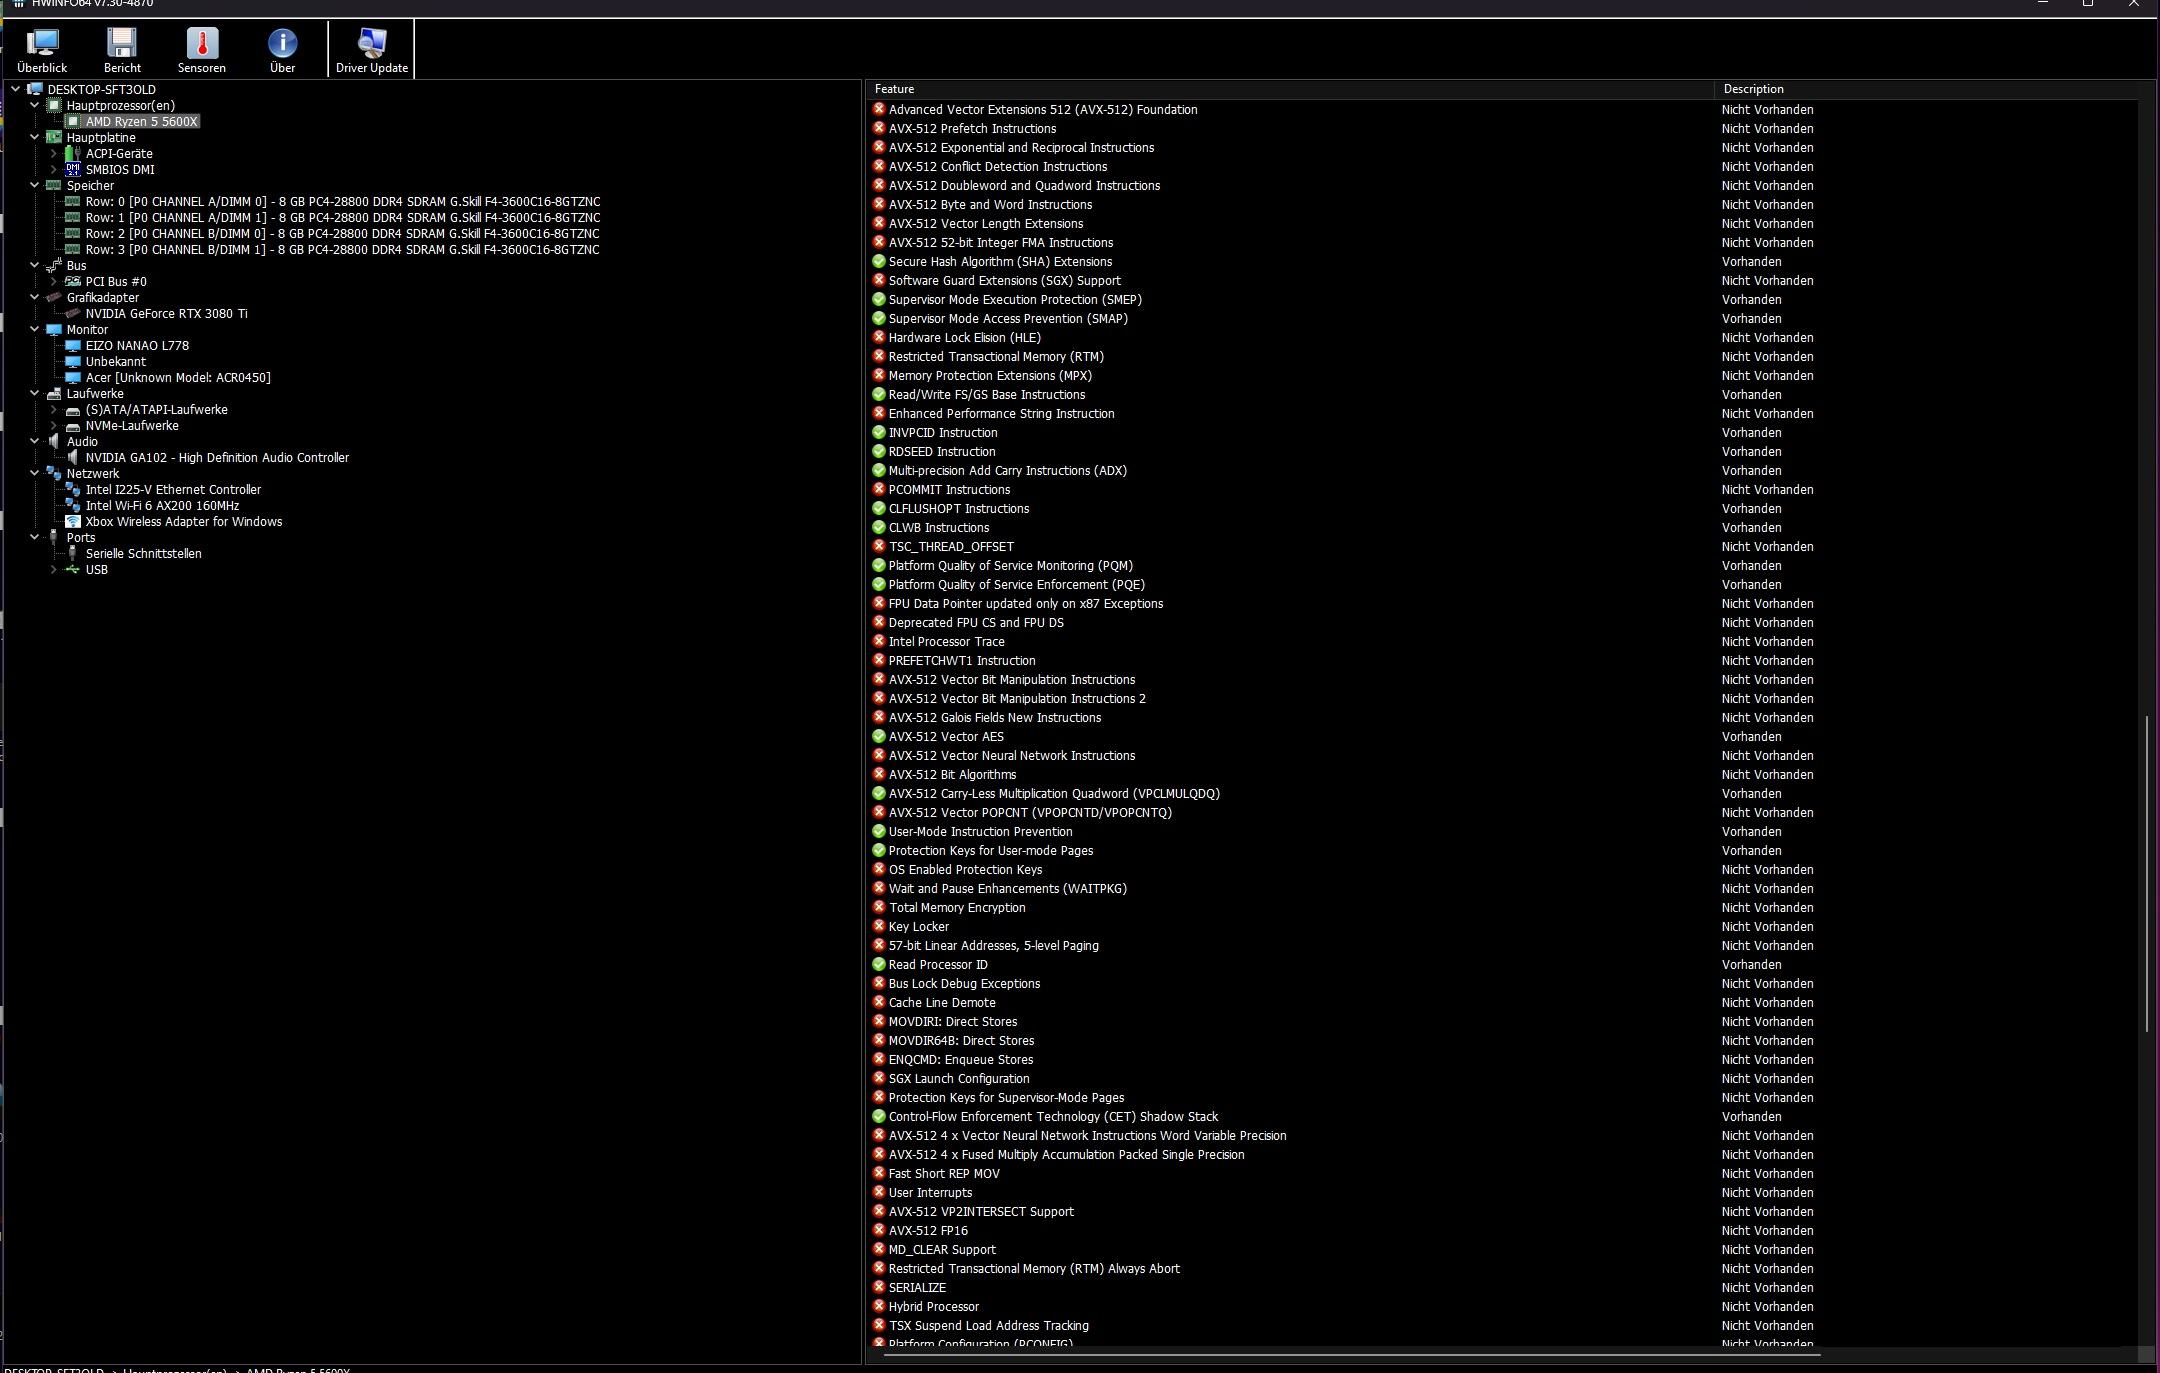Screen dimensions: 2160x1373
Task: Click the Intel I225-V Ethernet network icon
Action: coord(73,489)
